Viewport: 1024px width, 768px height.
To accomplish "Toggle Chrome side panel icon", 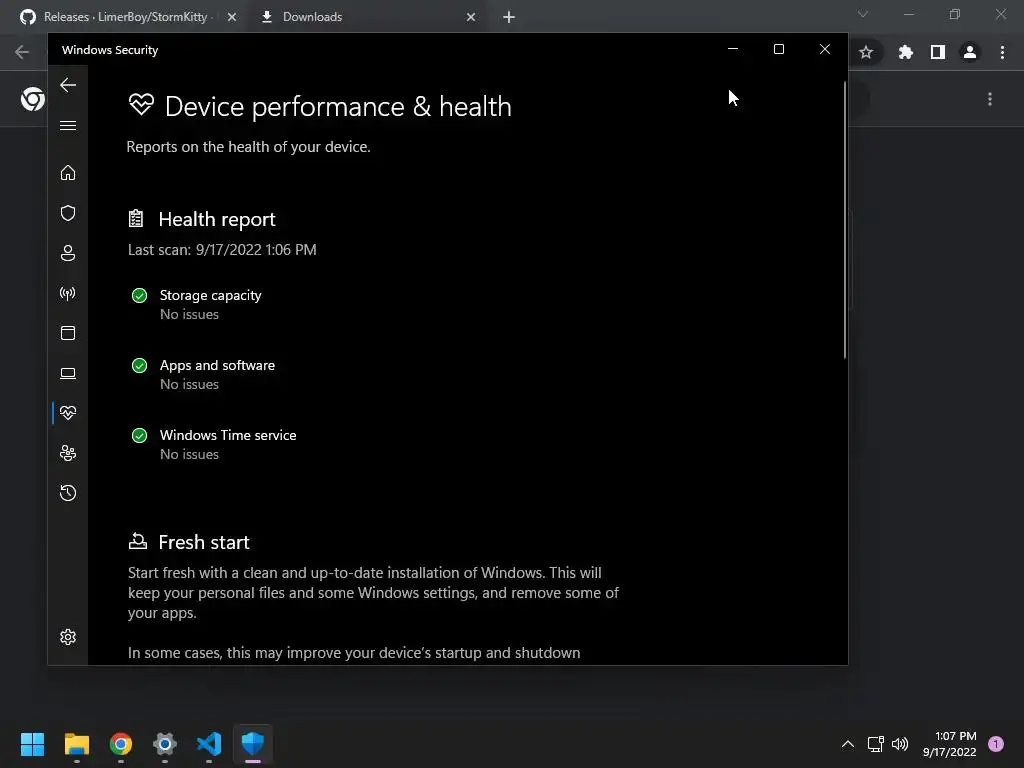I will [938, 52].
